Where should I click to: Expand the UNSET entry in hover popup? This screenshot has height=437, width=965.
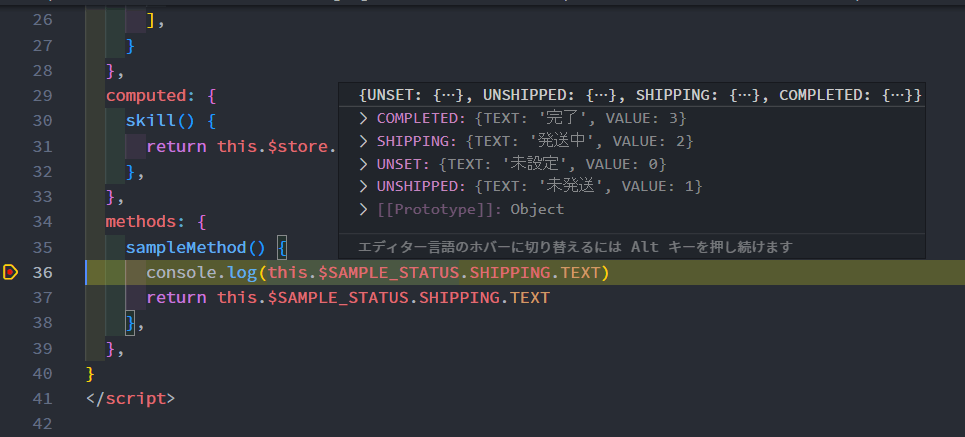[x=364, y=164]
